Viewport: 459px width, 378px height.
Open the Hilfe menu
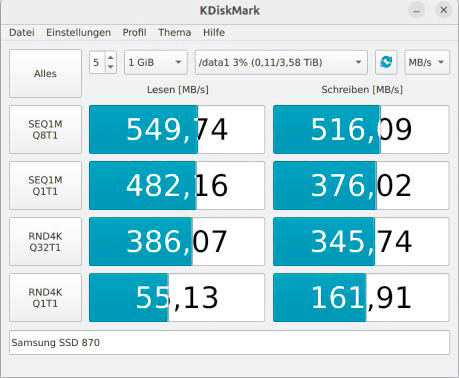[x=214, y=33]
